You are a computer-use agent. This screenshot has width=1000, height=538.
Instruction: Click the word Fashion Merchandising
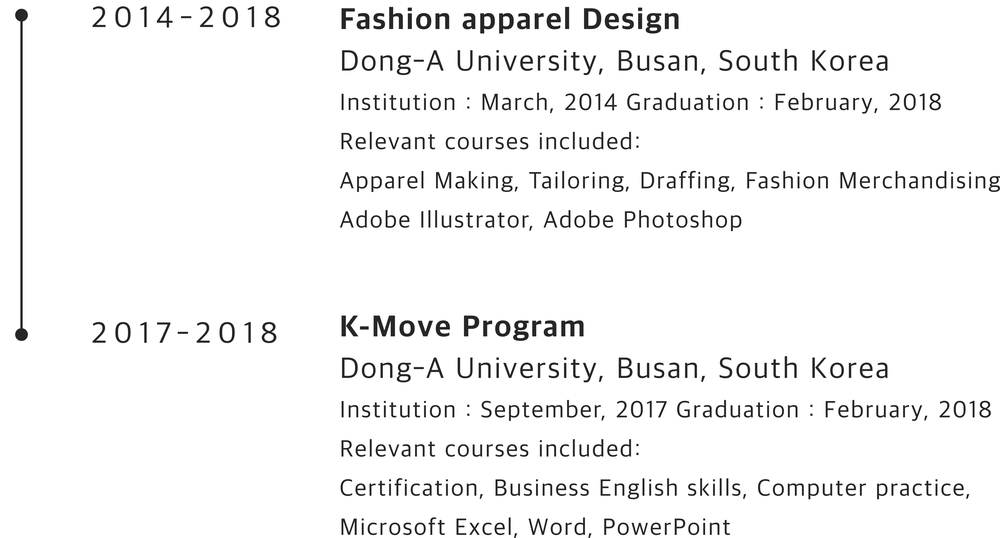tap(872, 181)
